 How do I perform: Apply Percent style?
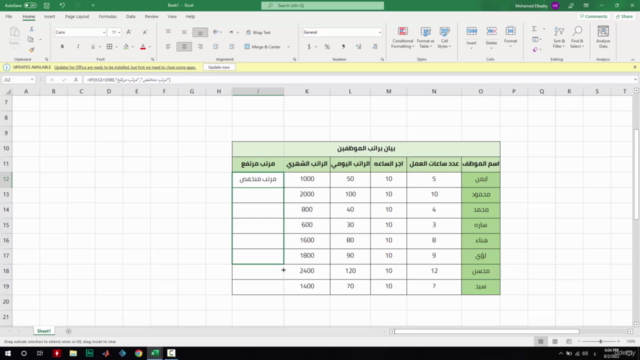click(x=327, y=47)
